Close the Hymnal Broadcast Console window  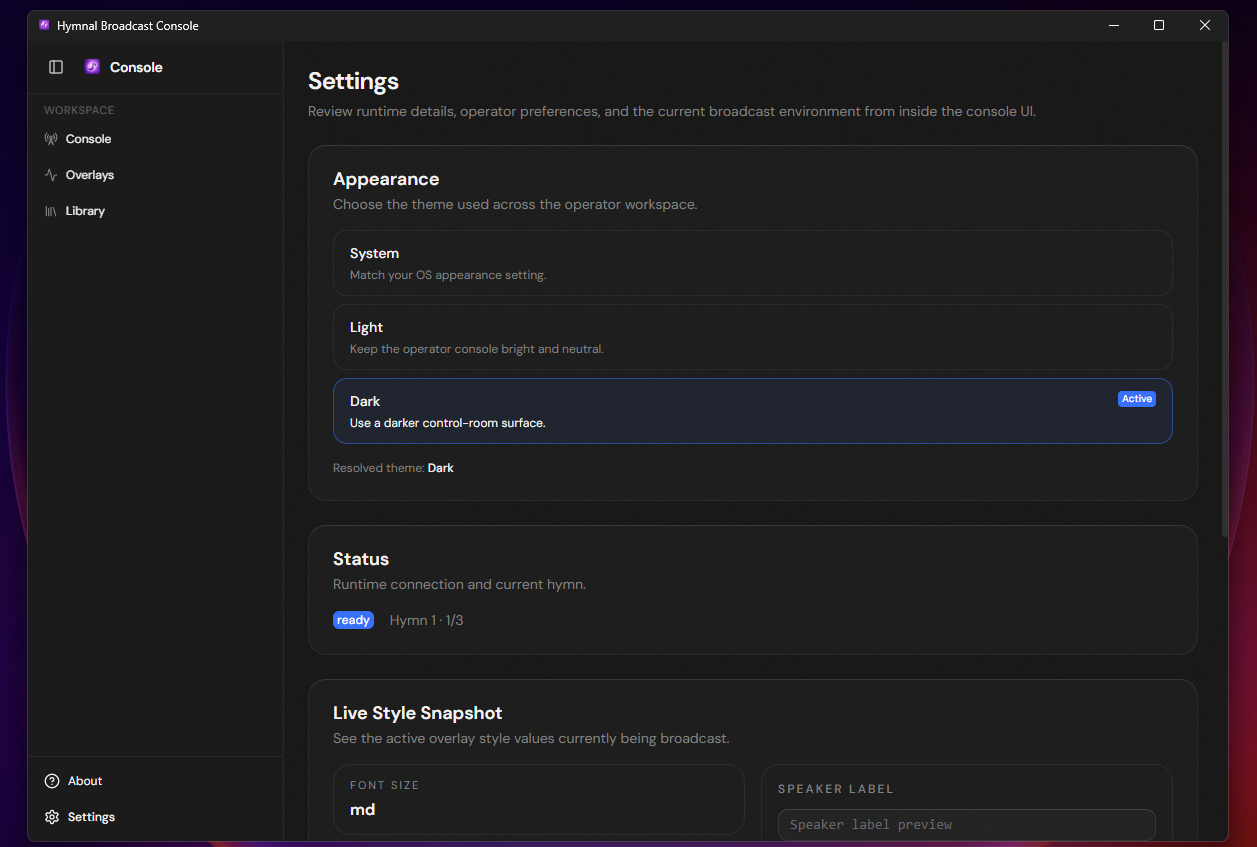pyautogui.click(x=1205, y=25)
